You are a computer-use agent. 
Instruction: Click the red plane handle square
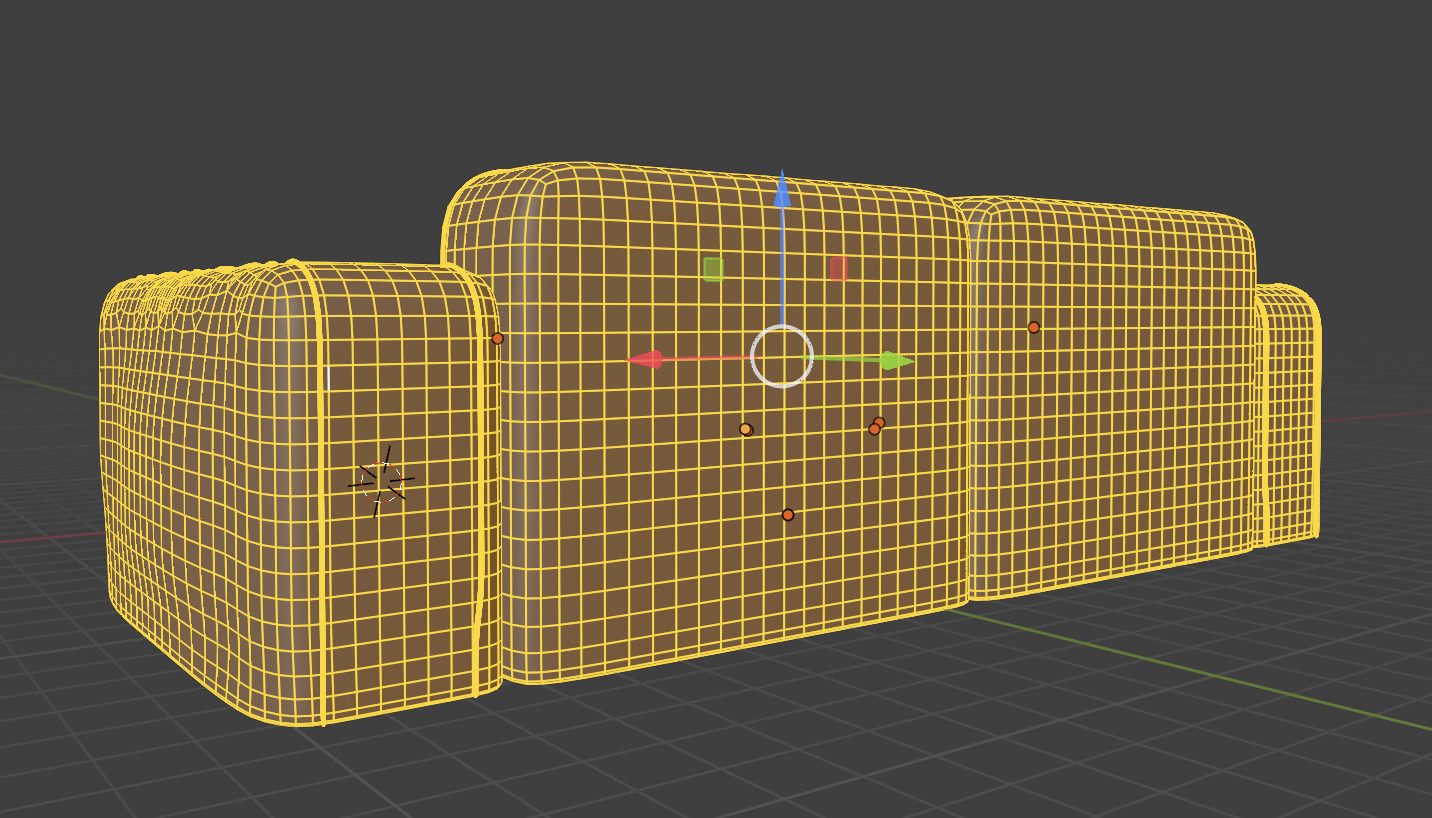click(x=839, y=268)
